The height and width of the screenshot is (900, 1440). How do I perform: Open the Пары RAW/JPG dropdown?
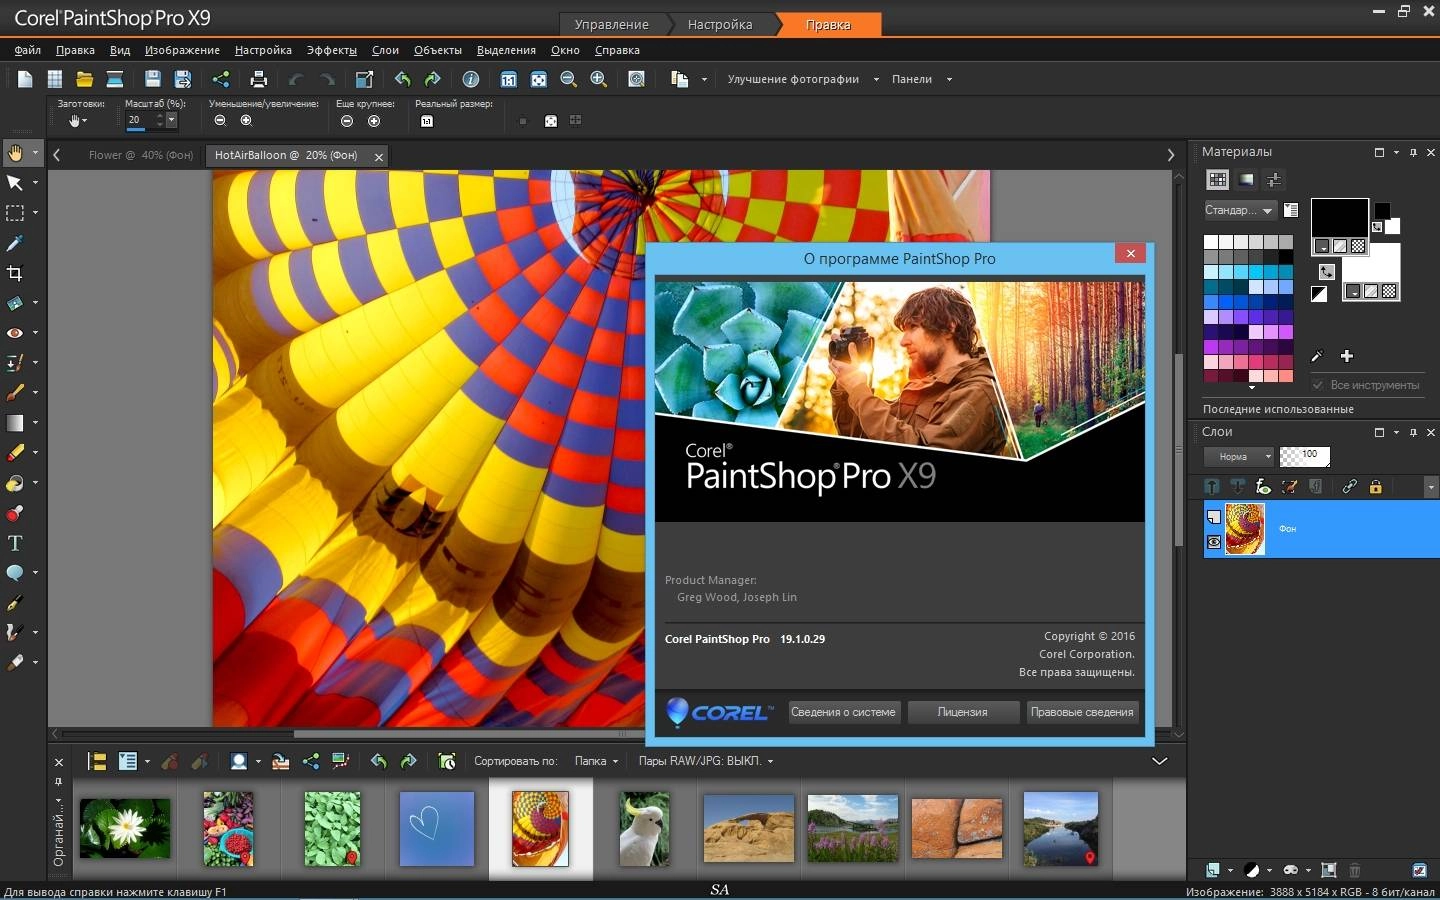[705, 761]
